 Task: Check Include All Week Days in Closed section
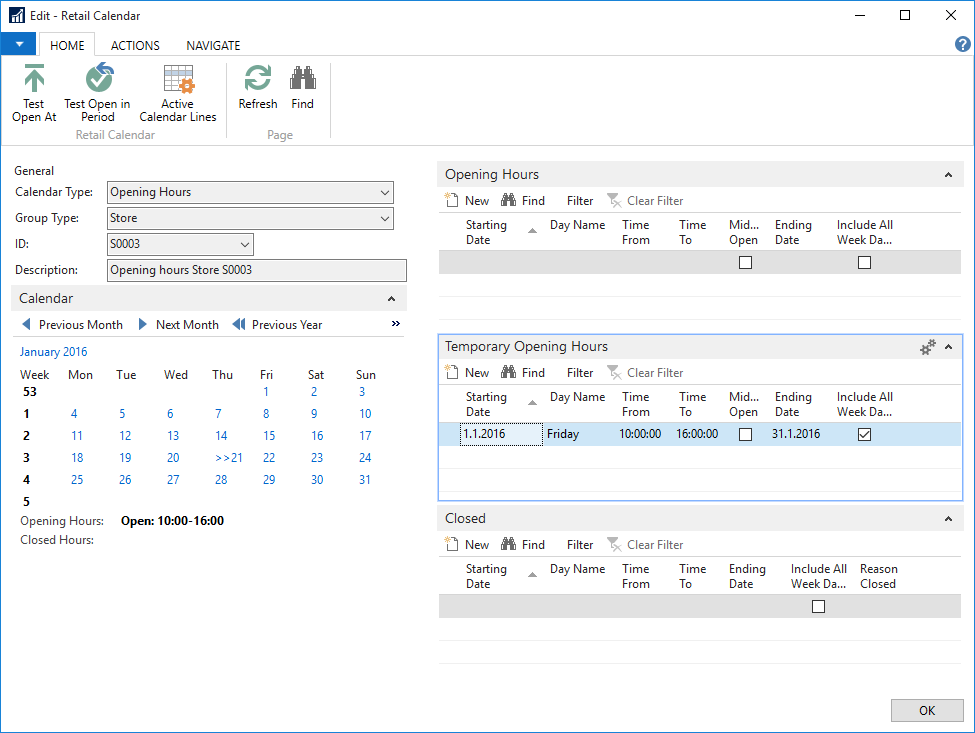[818, 607]
